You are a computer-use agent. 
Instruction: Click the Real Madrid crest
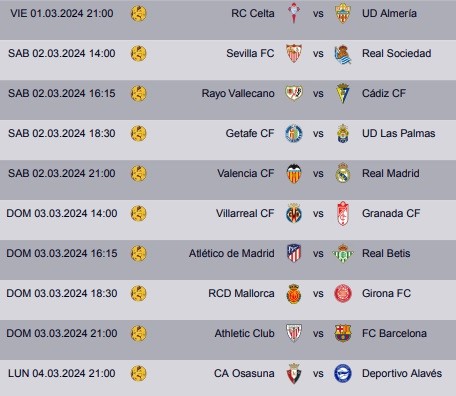(x=343, y=173)
